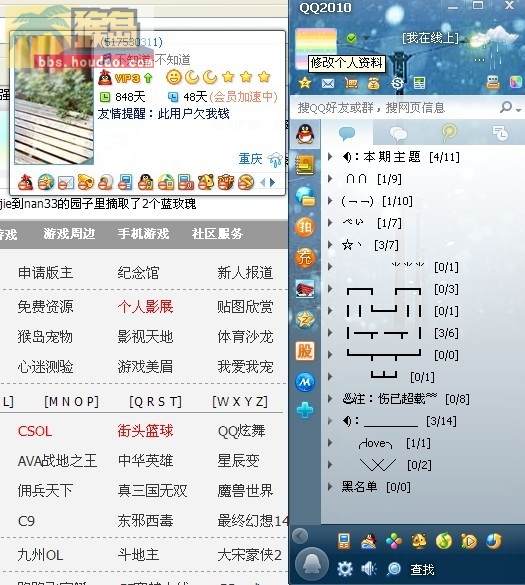This screenshot has height=585, width=525.
Task: Switch to the recent contacts tab
Action: point(500,133)
